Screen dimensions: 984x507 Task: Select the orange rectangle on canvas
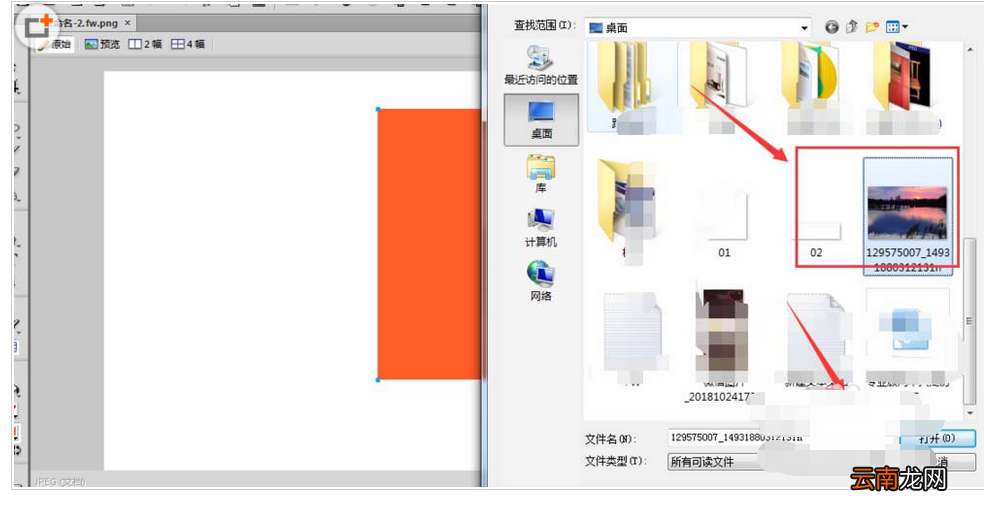[x=429, y=244]
